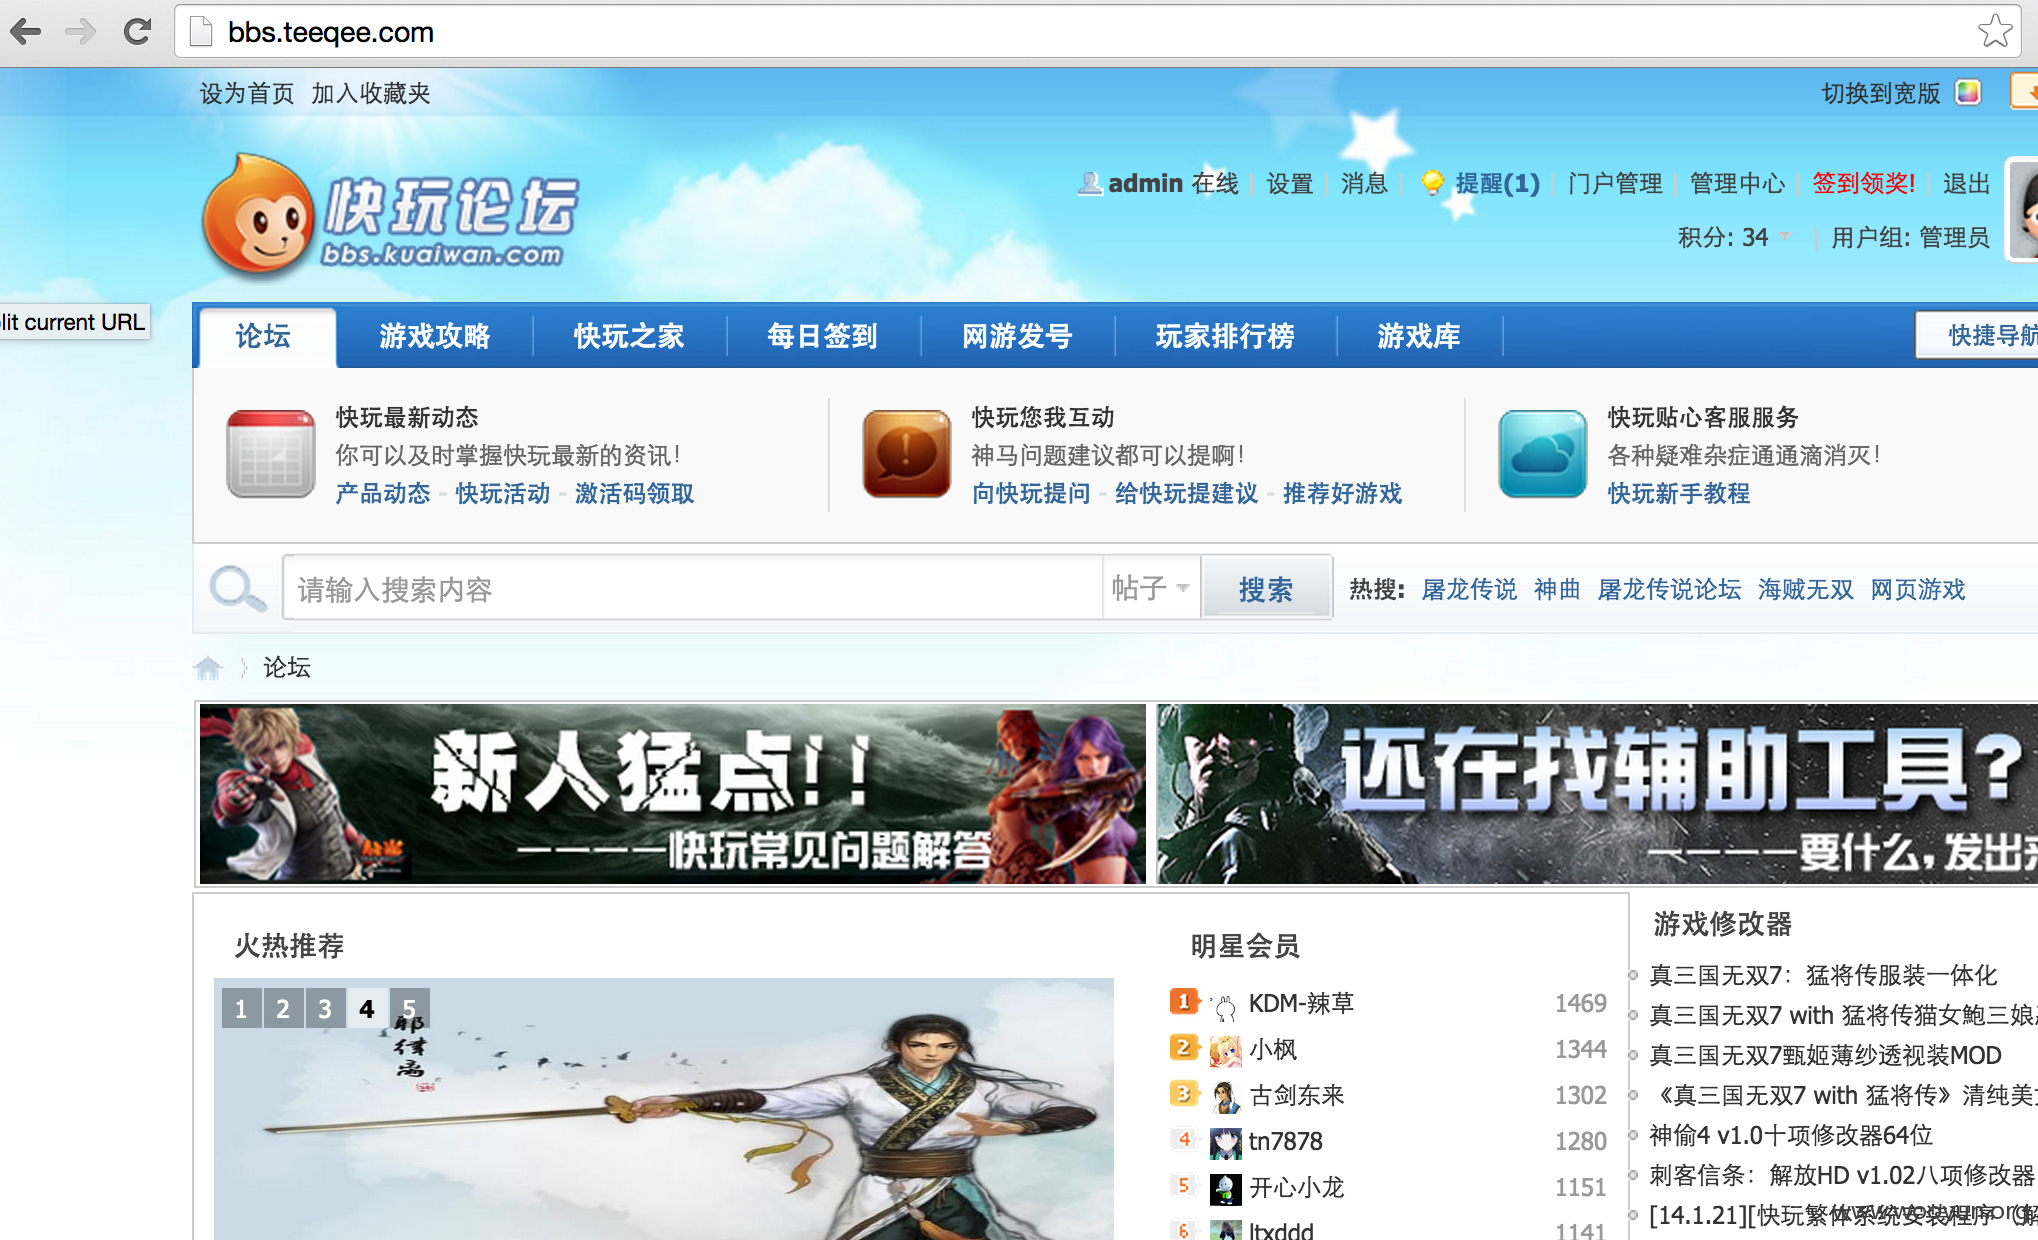Click the cloud icon for 快玩贴心客服服务
Screen dimensions: 2038x1240
coord(1543,453)
